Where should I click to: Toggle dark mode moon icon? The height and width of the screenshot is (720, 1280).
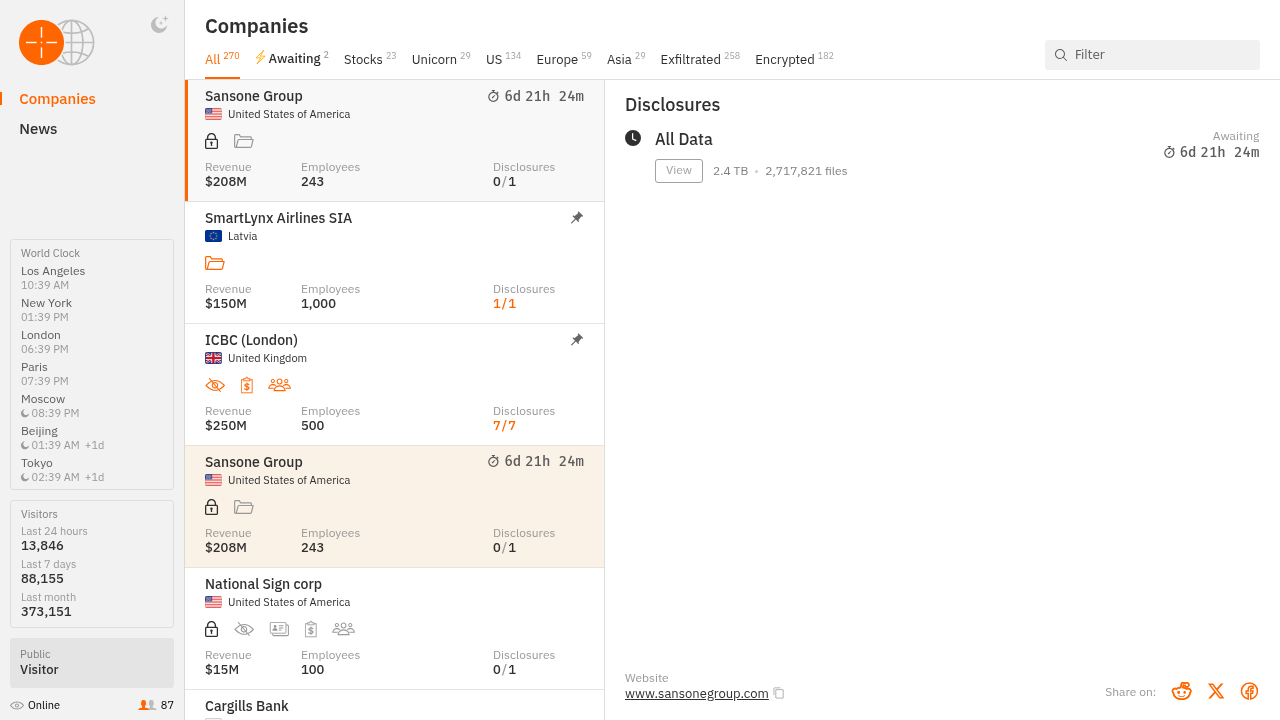pyautogui.click(x=159, y=25)
